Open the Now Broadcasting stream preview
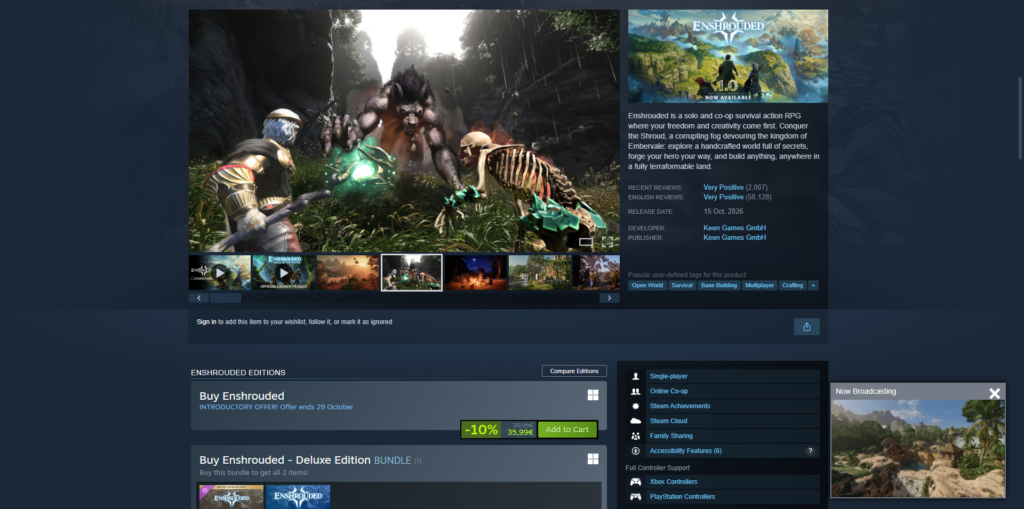 pyautogui.click(x=918, y=448)
